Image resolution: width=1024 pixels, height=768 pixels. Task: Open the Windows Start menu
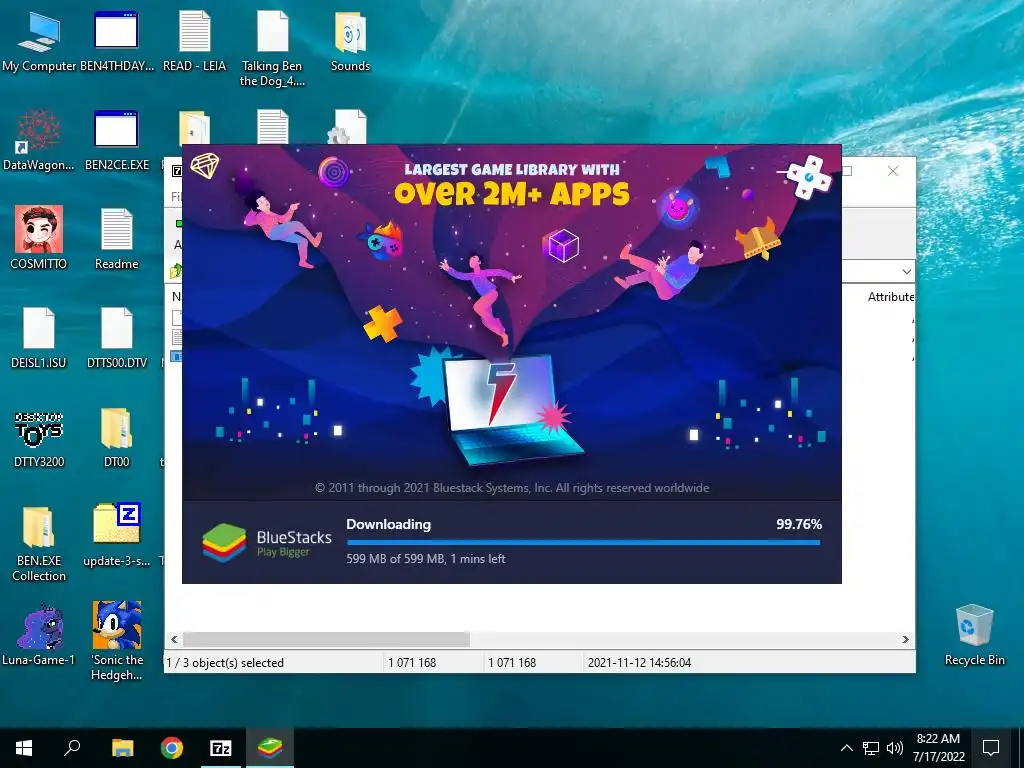(x=24, y=748)
